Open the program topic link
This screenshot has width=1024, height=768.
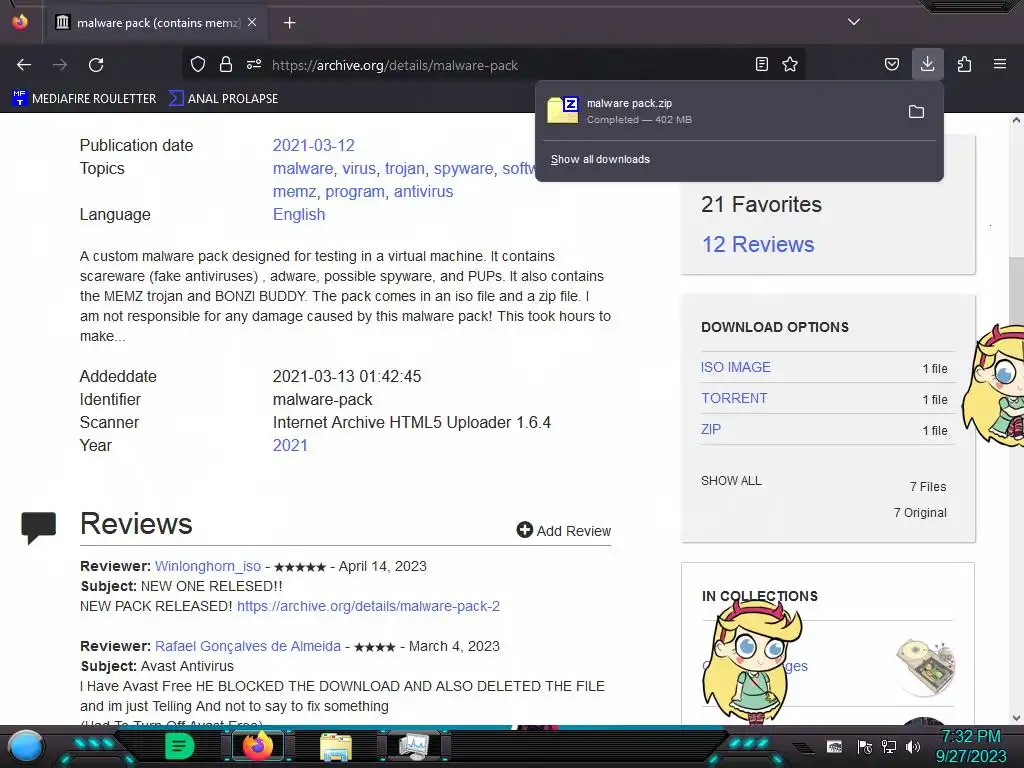pyautogui.click(x=355, y=191)
